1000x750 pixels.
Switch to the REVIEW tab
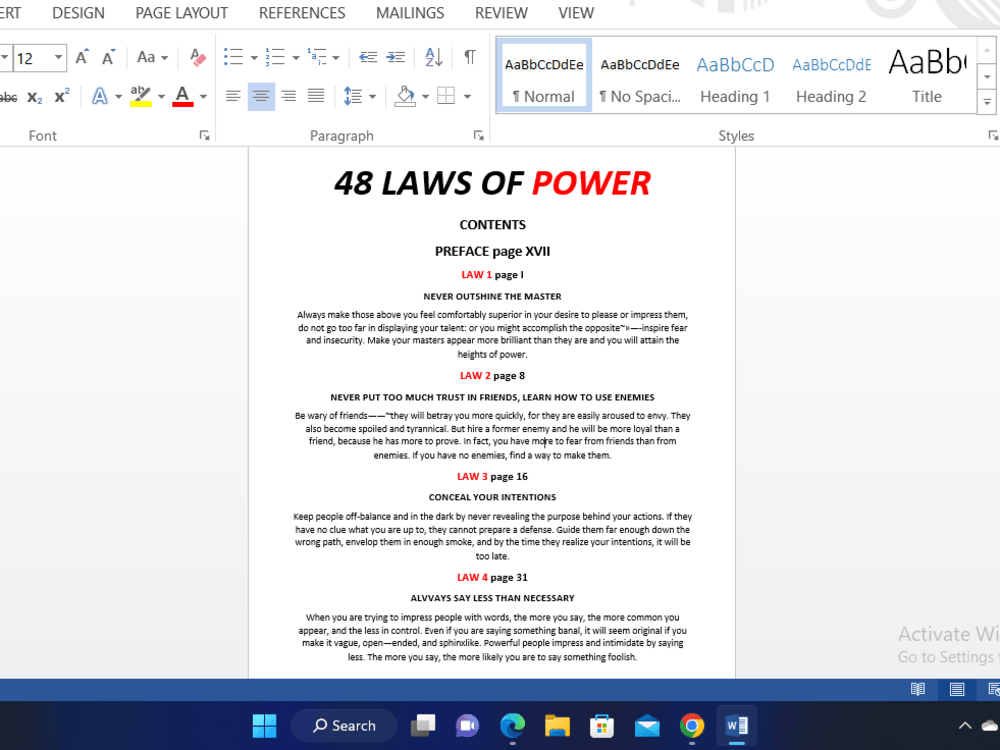(501, 13)
